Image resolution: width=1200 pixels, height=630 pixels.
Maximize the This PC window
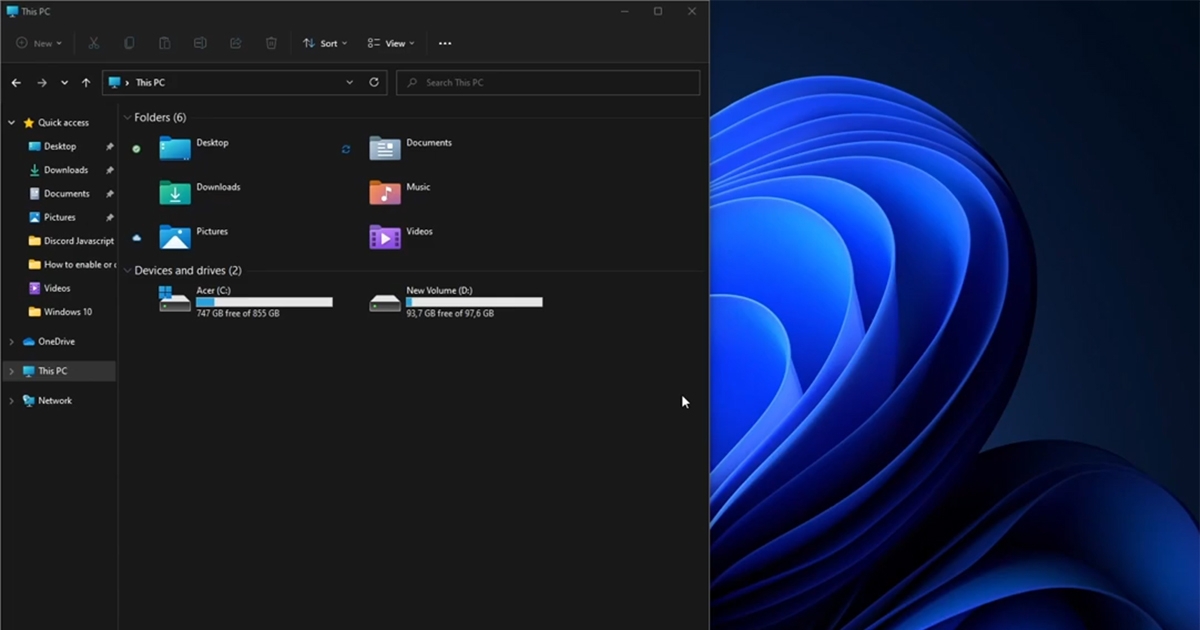[x=658, y=11]
